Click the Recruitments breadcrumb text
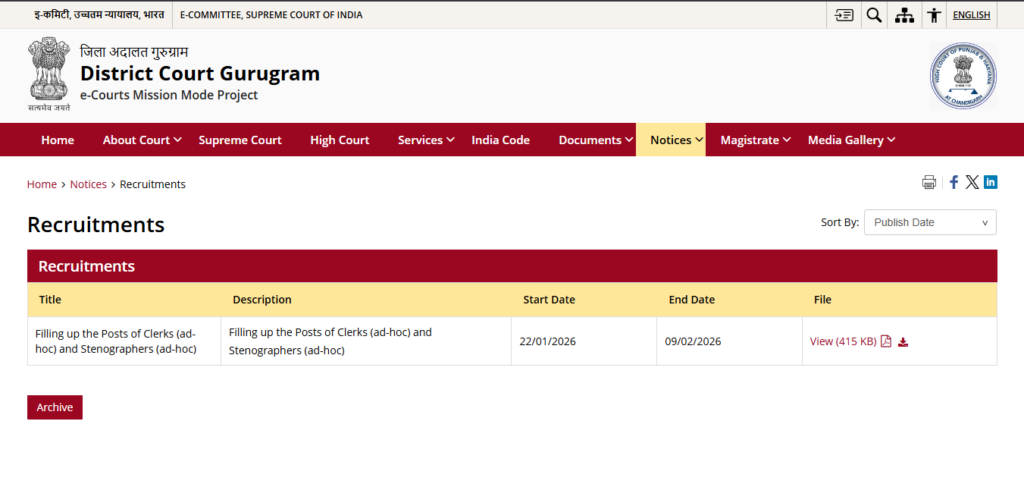1024x484 pixels. coord(153,184)
